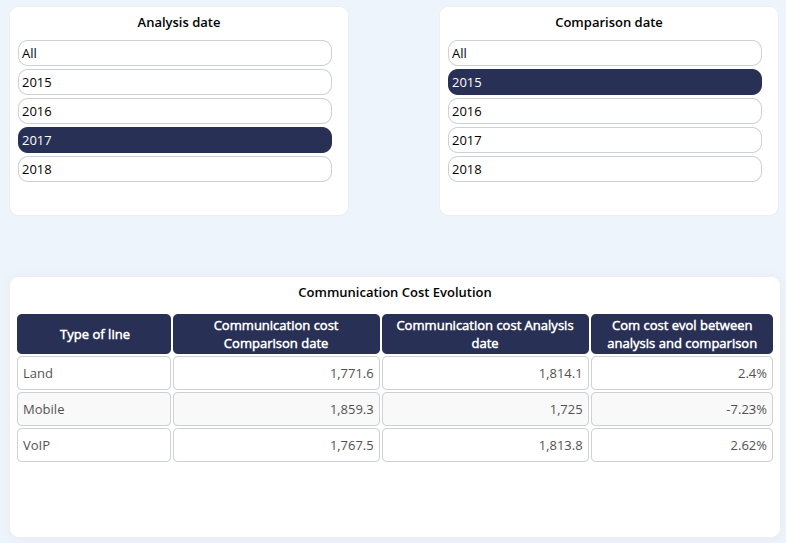Deselect 2017 in Analysis date filter

pyautogui.click(x=174, y=140)
